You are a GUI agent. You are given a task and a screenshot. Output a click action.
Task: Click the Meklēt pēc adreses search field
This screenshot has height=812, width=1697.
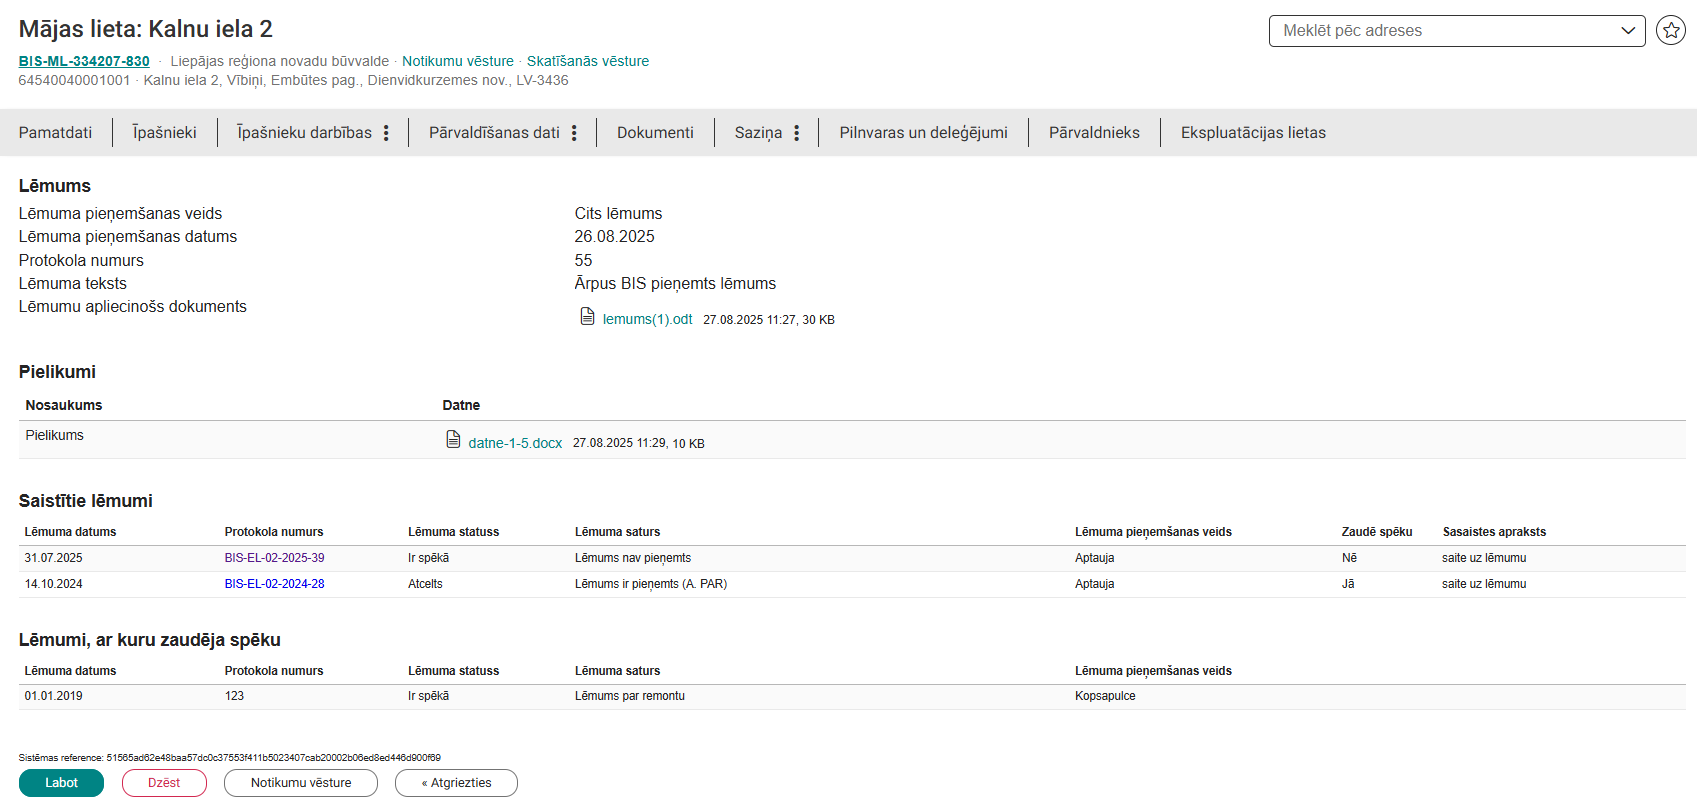coord(1440,31)
